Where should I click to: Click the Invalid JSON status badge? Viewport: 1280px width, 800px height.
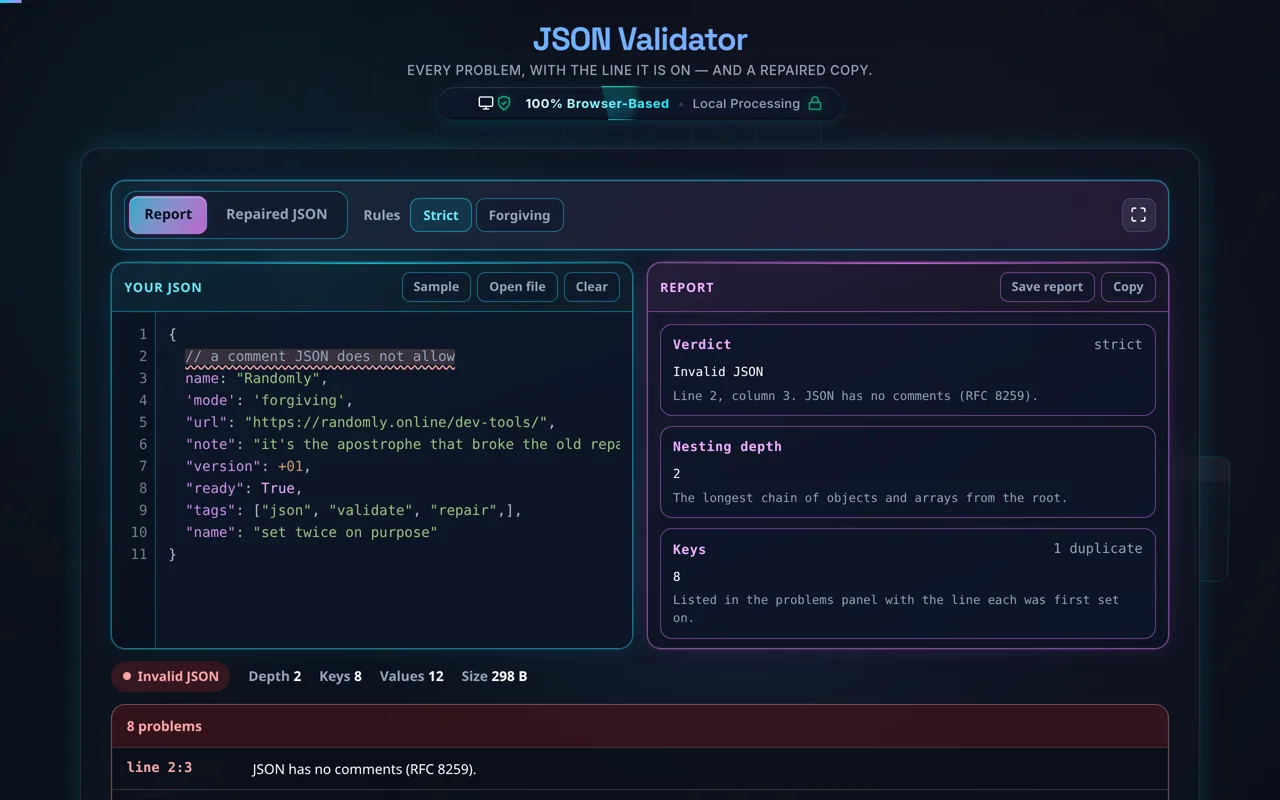pos(171,676)
